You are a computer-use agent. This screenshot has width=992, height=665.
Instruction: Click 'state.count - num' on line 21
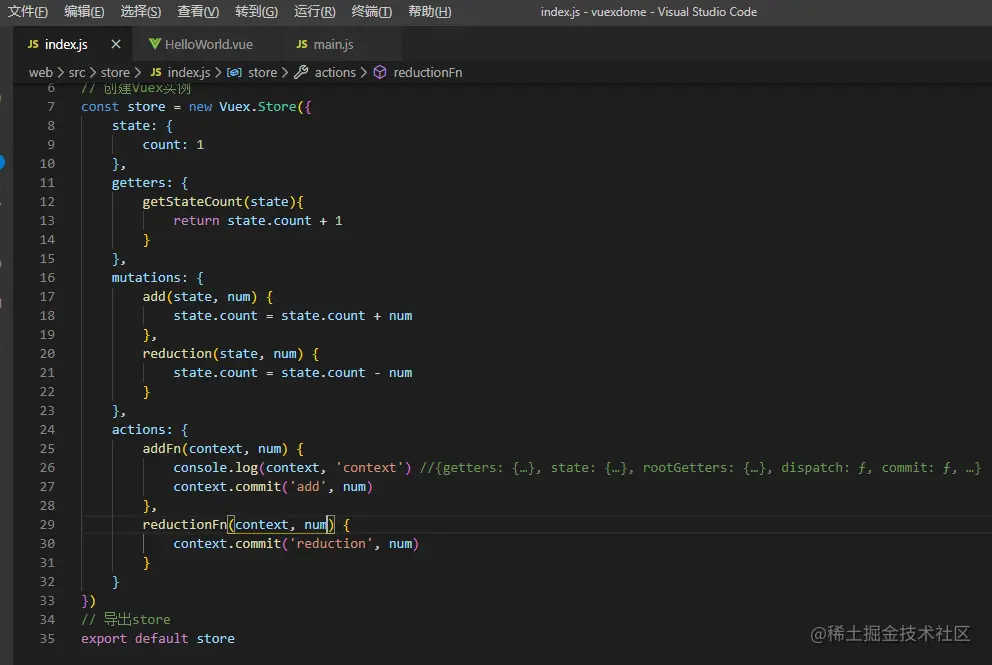coord(347,372)
